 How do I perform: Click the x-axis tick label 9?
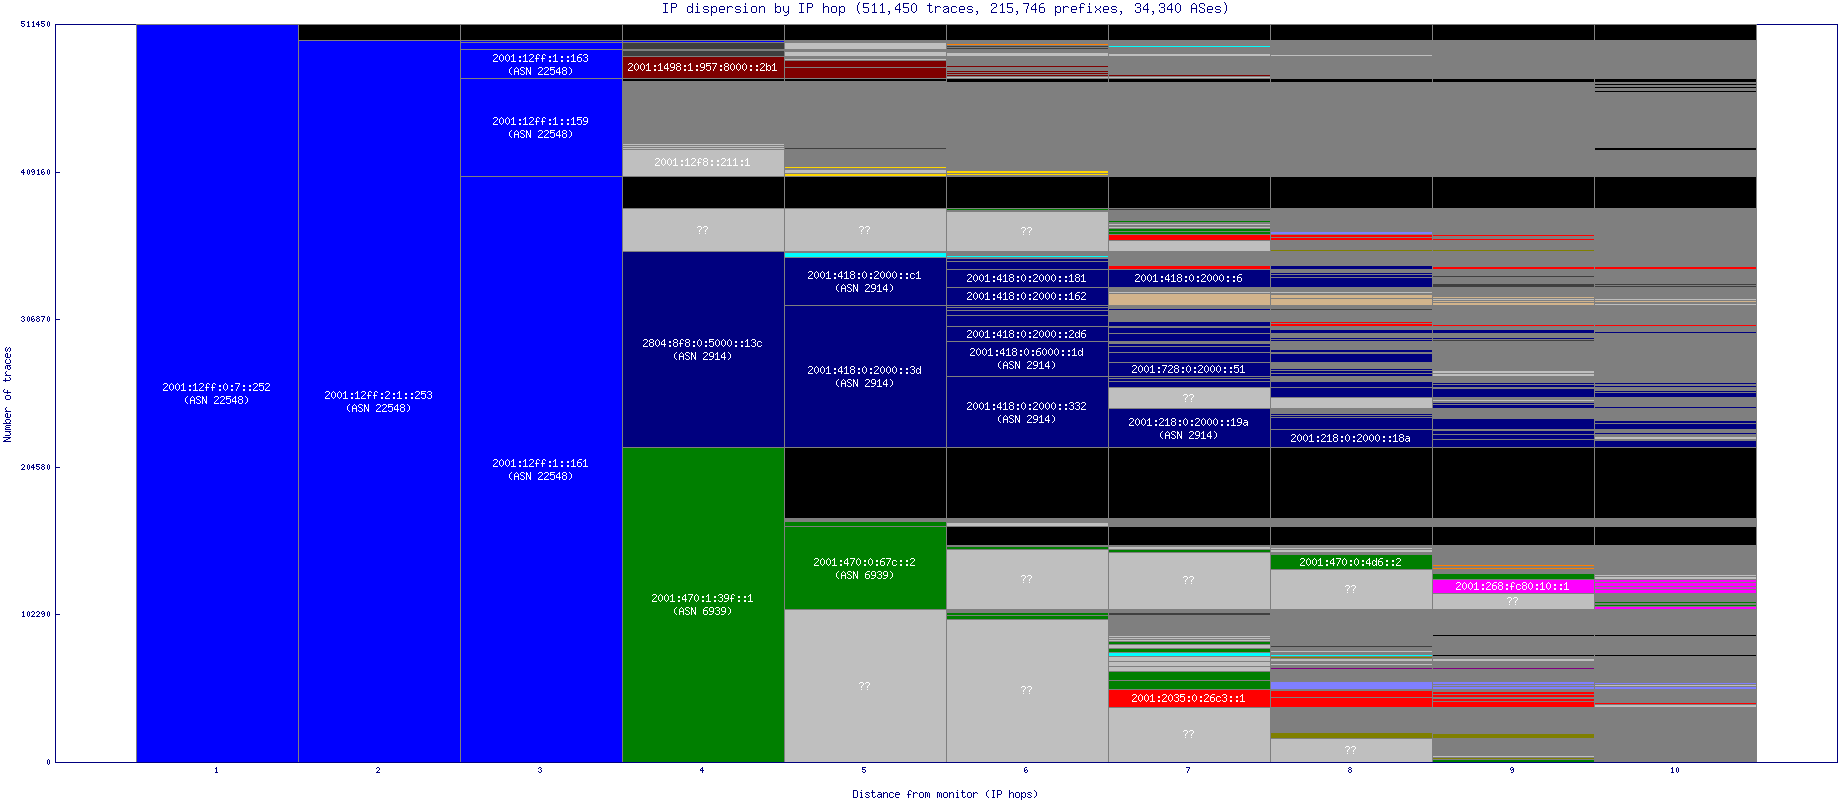[x=1512, y=770]
